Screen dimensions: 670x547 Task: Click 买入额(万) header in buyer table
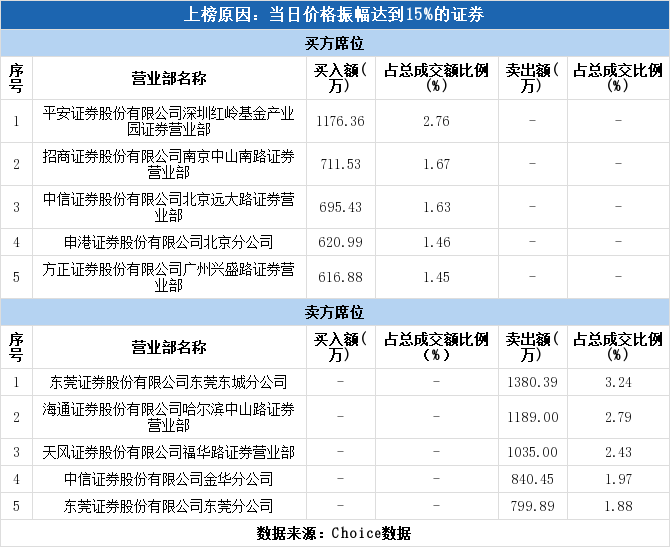341,78
